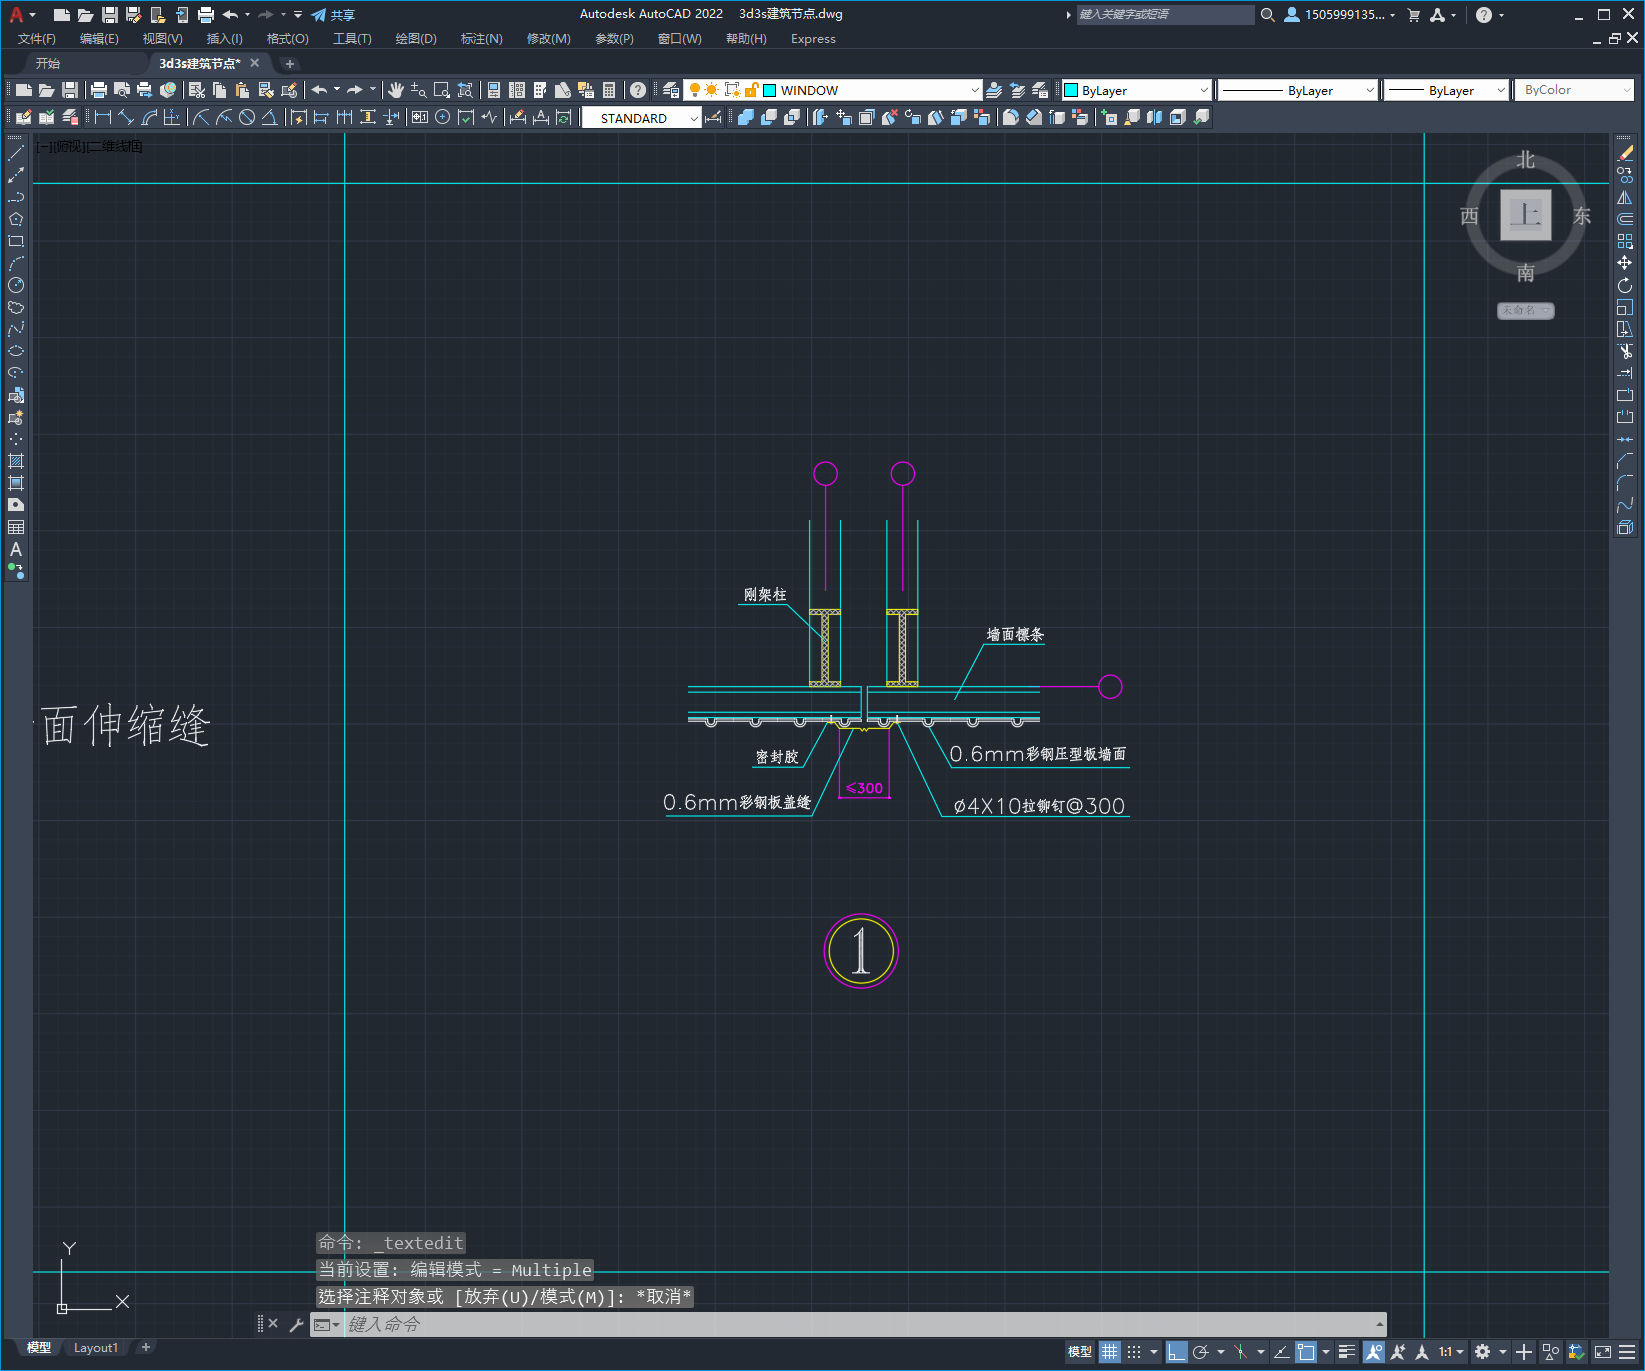The height and width of the screenshot is (1371, 1645).
Task: Click the 模型 status bar button
Action: 1080,1352
